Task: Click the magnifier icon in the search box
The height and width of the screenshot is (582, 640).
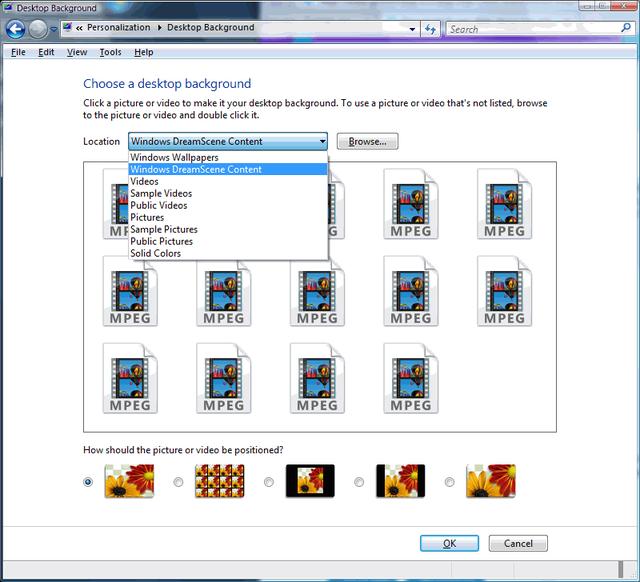Action: (x=625, y=28)
